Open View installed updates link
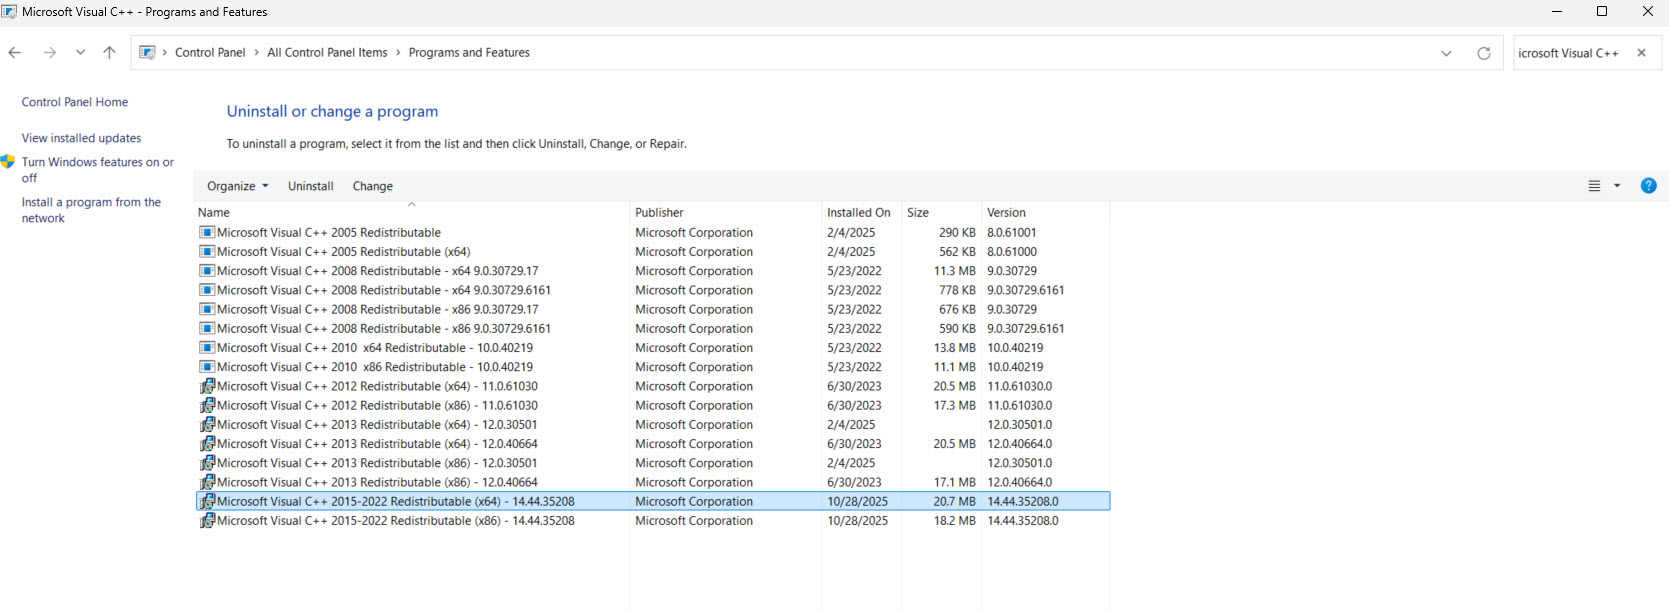The width and height of the screenshot is (1669, 610). pos(81,138)
